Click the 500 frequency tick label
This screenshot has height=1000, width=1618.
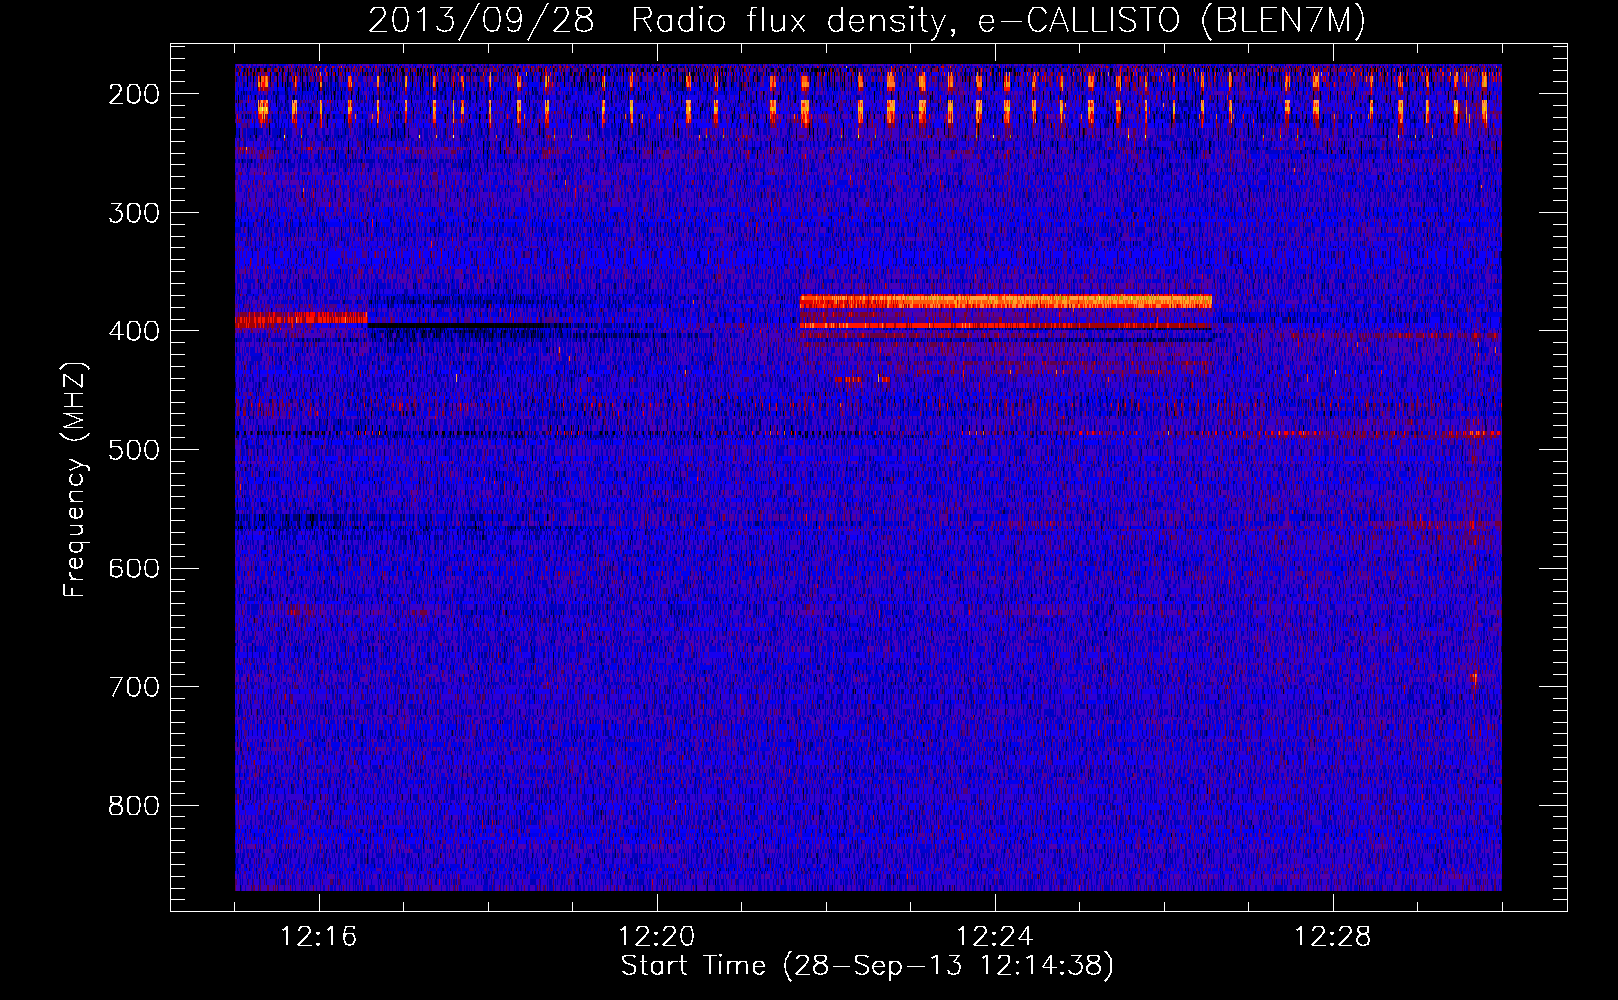click(x=133, y=450)
